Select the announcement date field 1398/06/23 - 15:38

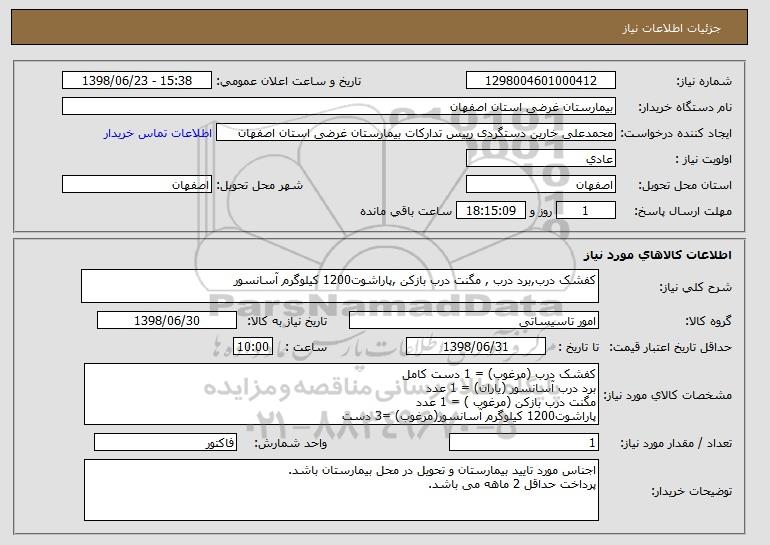137,81
